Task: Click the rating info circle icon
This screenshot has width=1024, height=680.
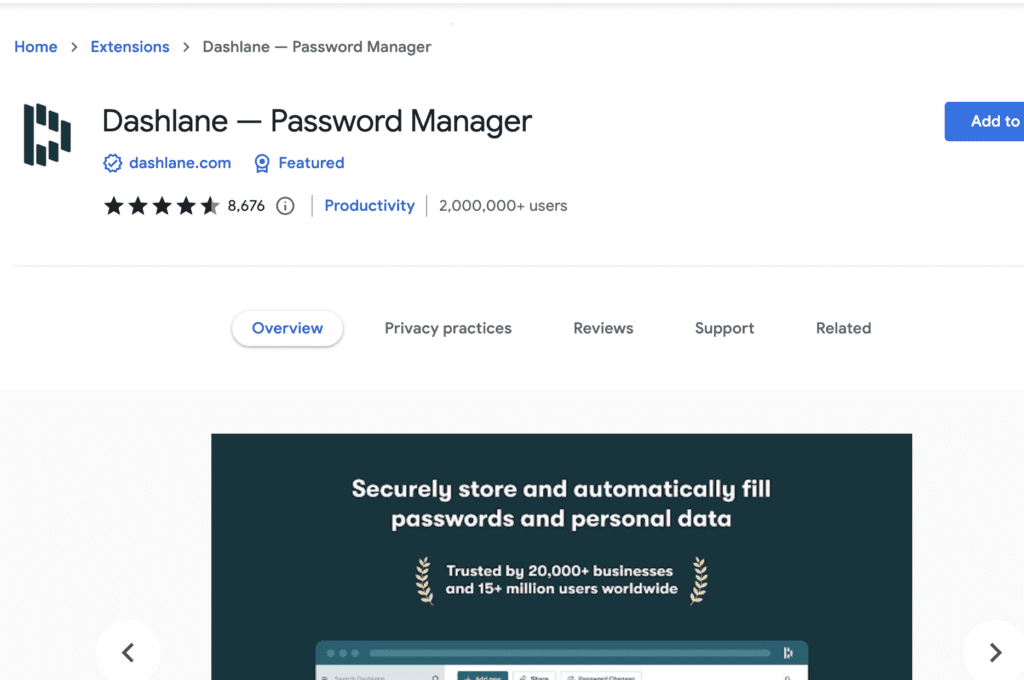Action: coord(285,206)
